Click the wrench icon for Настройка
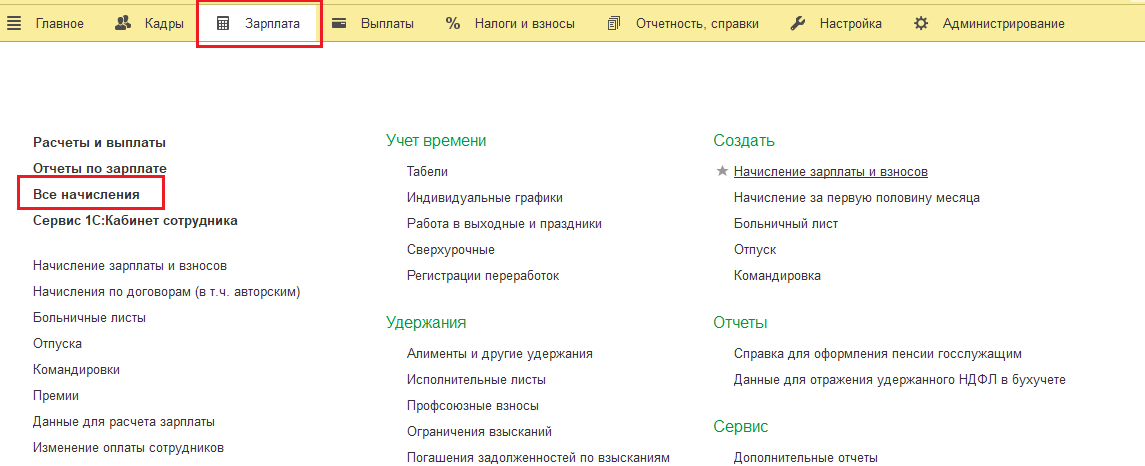The height and width of the screenshot is (466, 1145). 797,23
